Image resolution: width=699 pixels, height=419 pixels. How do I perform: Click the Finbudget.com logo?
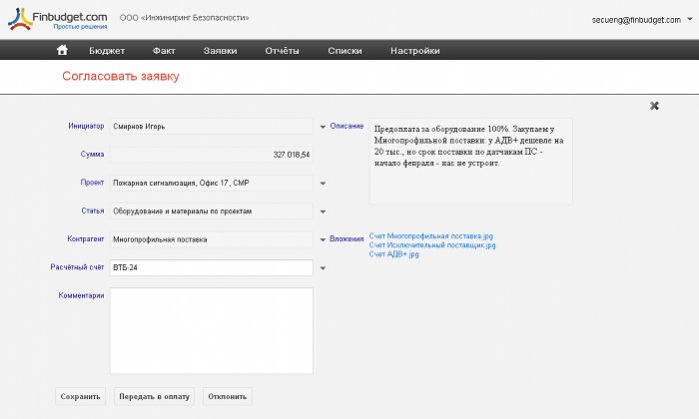coord(57,18)
